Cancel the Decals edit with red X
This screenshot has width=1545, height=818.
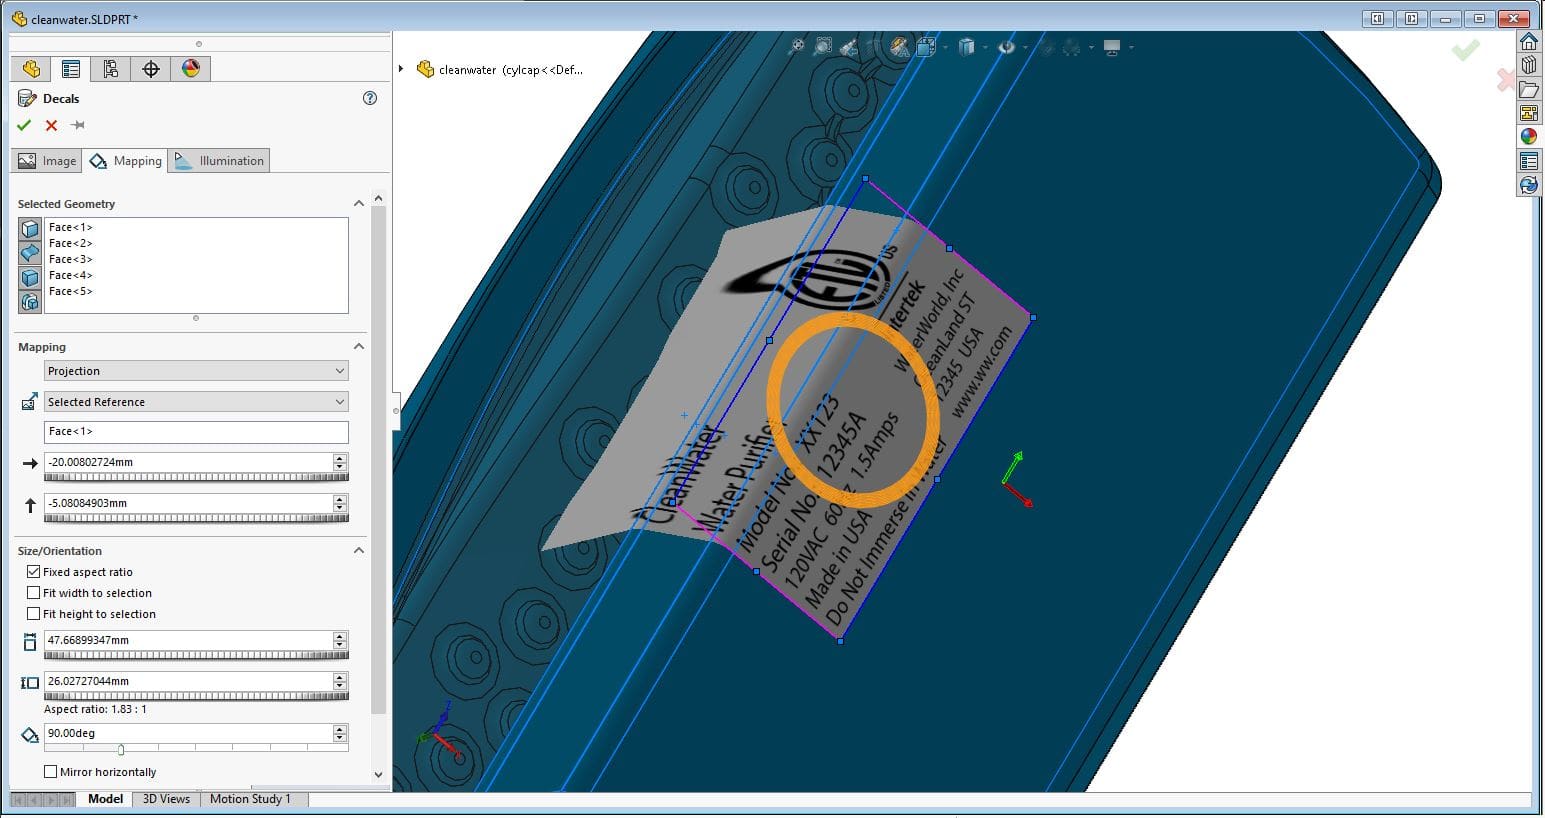click(50, 125)
